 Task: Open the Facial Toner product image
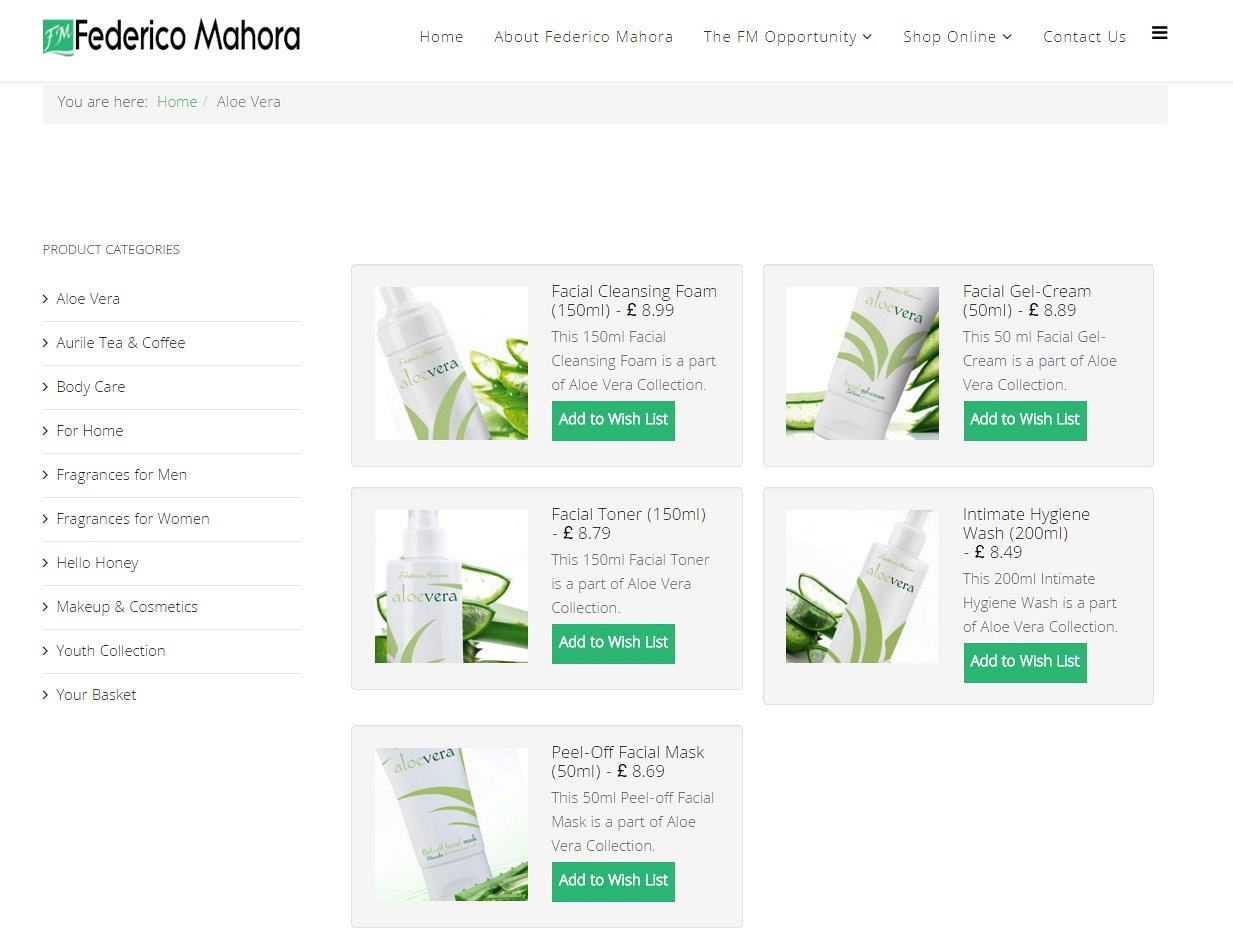click(451, 586)
